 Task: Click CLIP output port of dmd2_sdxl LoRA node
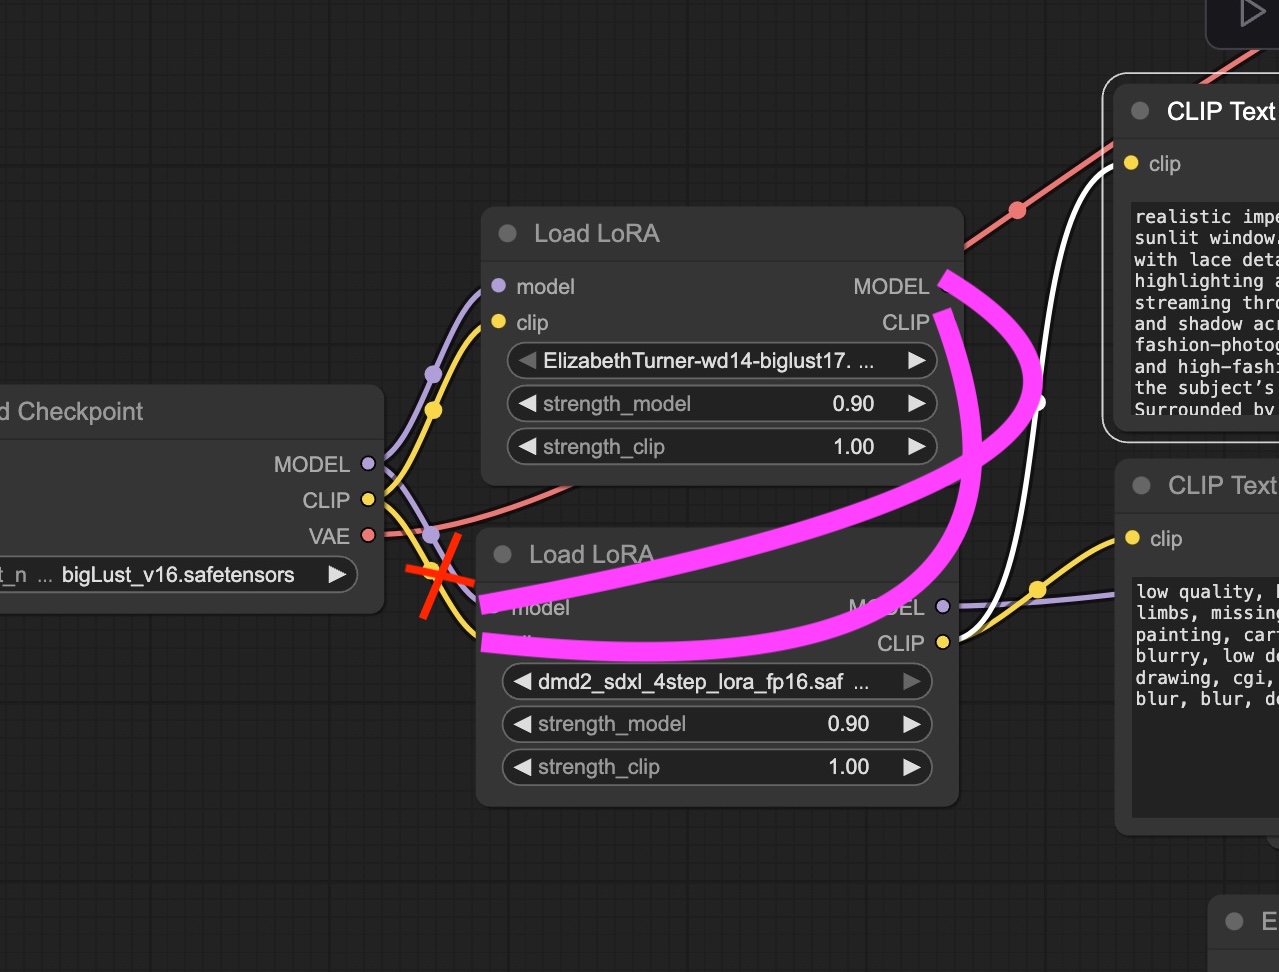(x=942, y=643)
